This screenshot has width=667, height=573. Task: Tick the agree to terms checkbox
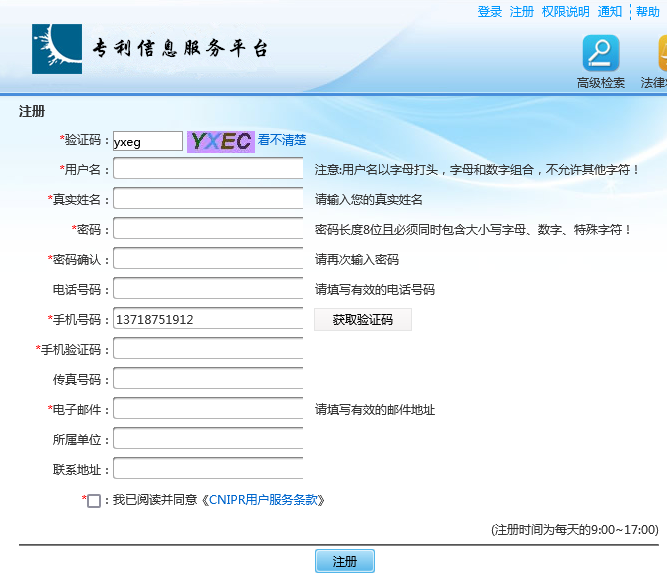pyautogui.click(x=94, y=500)
